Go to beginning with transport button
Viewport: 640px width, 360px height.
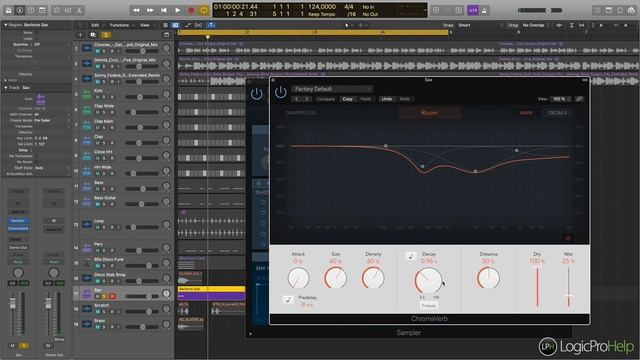pyautogui.click(x=164, y=10)
